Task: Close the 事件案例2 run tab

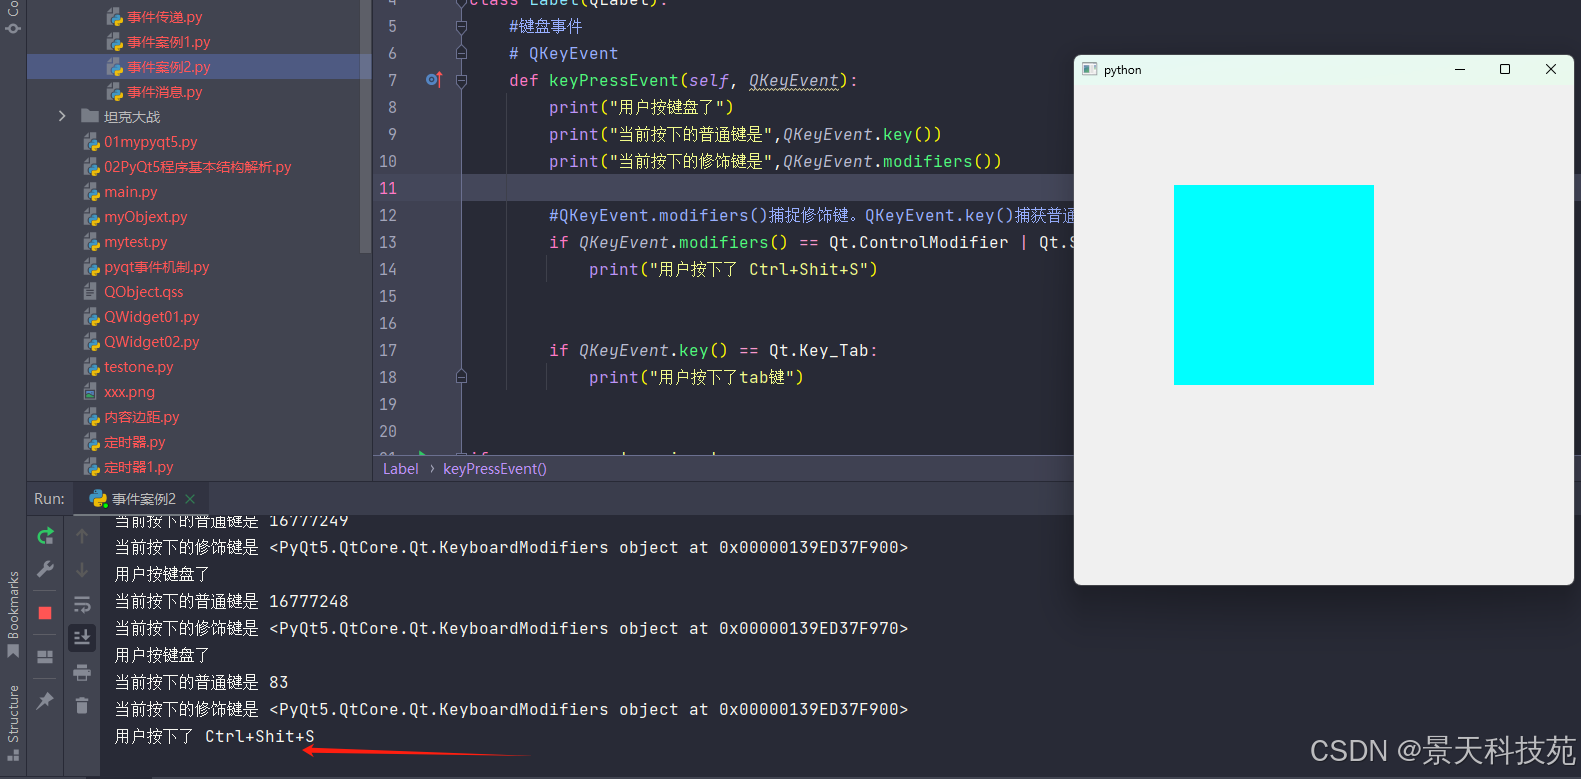Action: point(190,499)
